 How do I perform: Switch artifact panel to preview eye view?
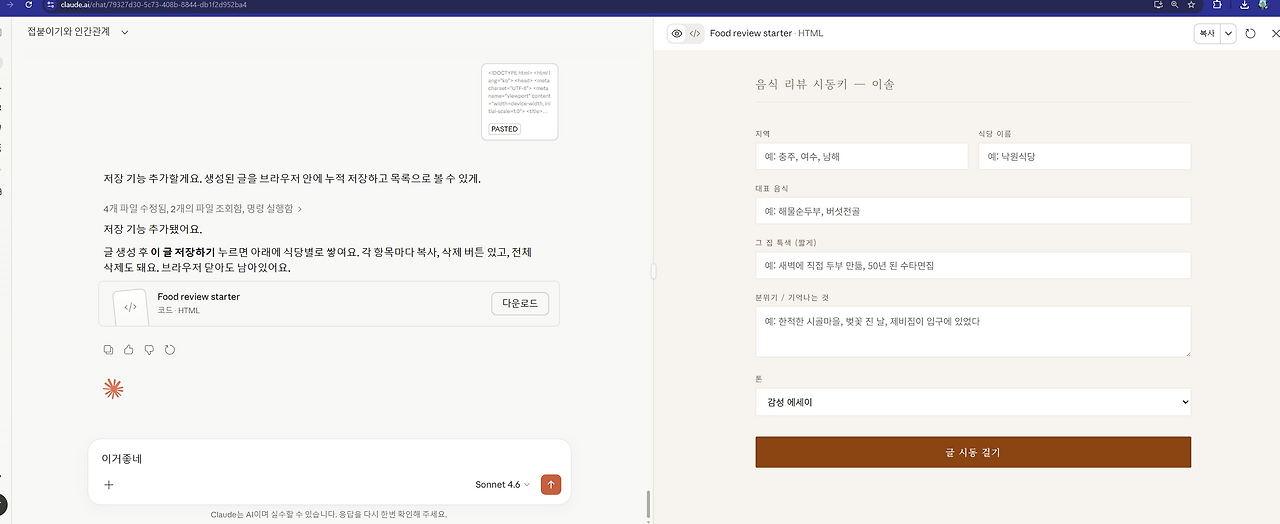pyautogui.click(x=677, y=34)
